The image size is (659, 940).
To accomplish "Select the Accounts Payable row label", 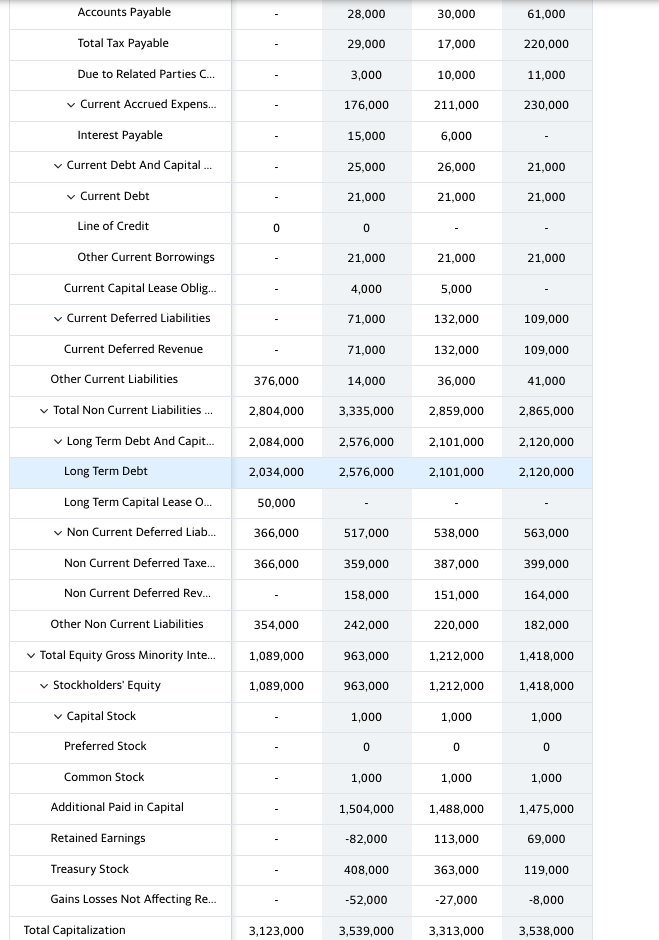I will [125, 12].
